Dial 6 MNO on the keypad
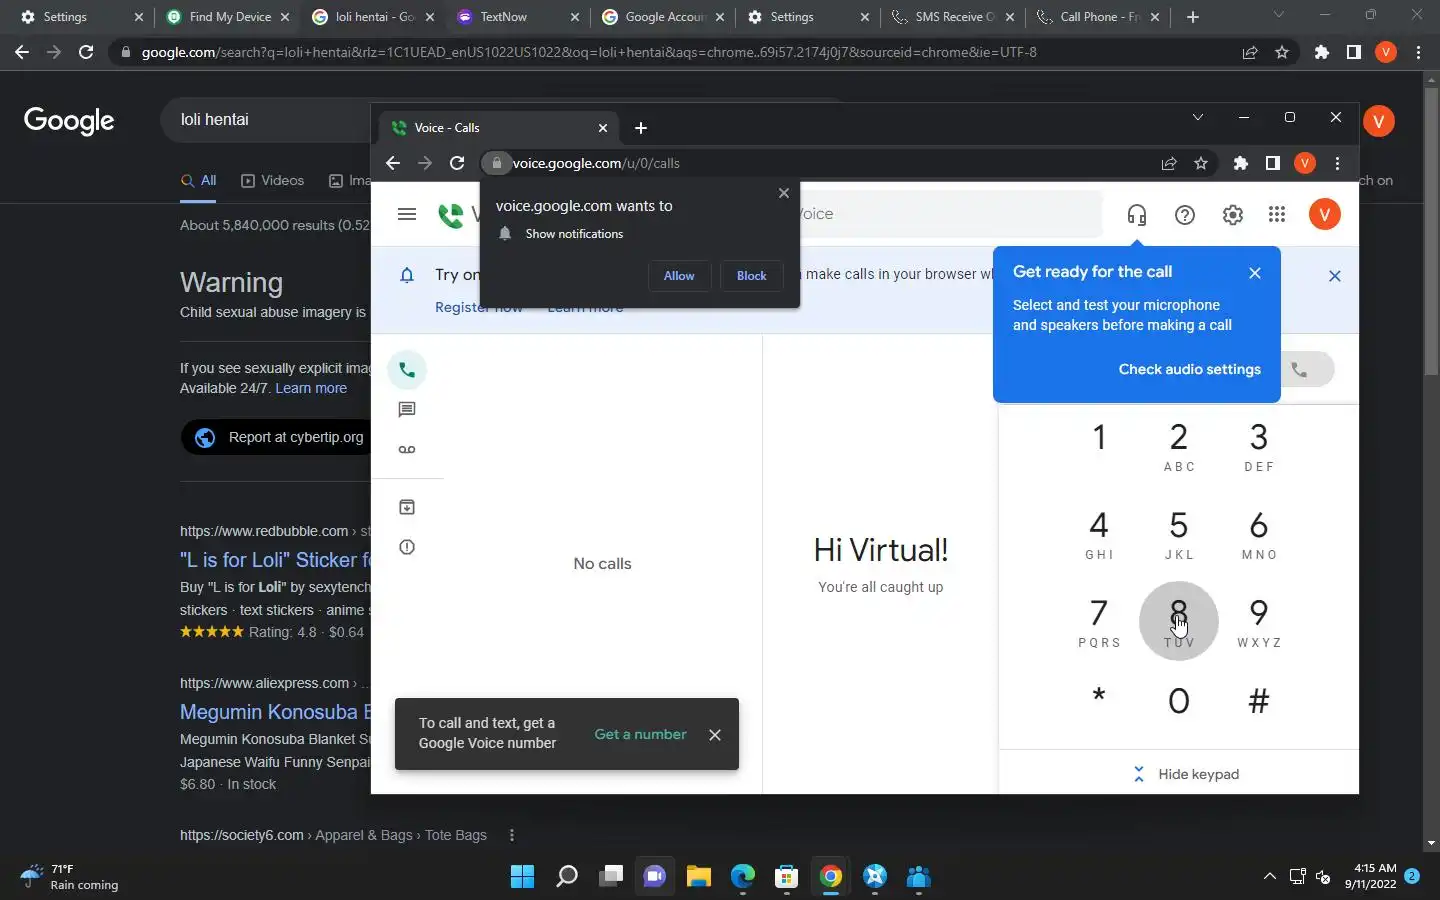 pos(1259,534)
